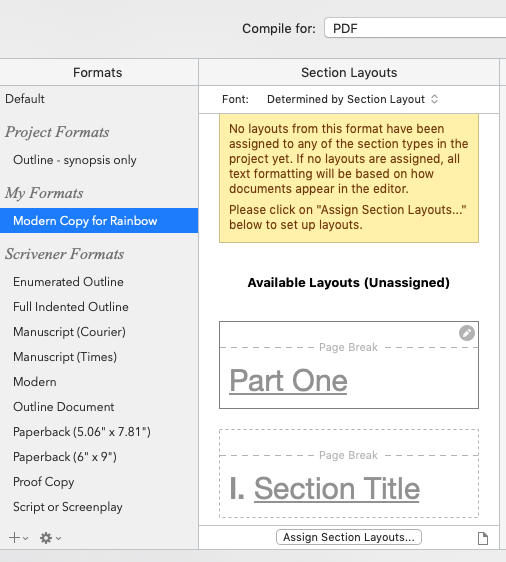Click the plus add format icon

coord(15,537)
